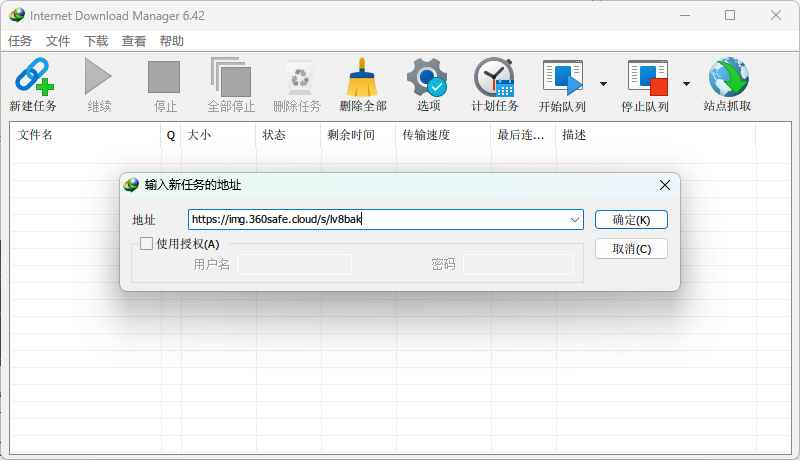Click the 开始队列 start queue icon
800x460 pixels.
[x=563, y=78]
